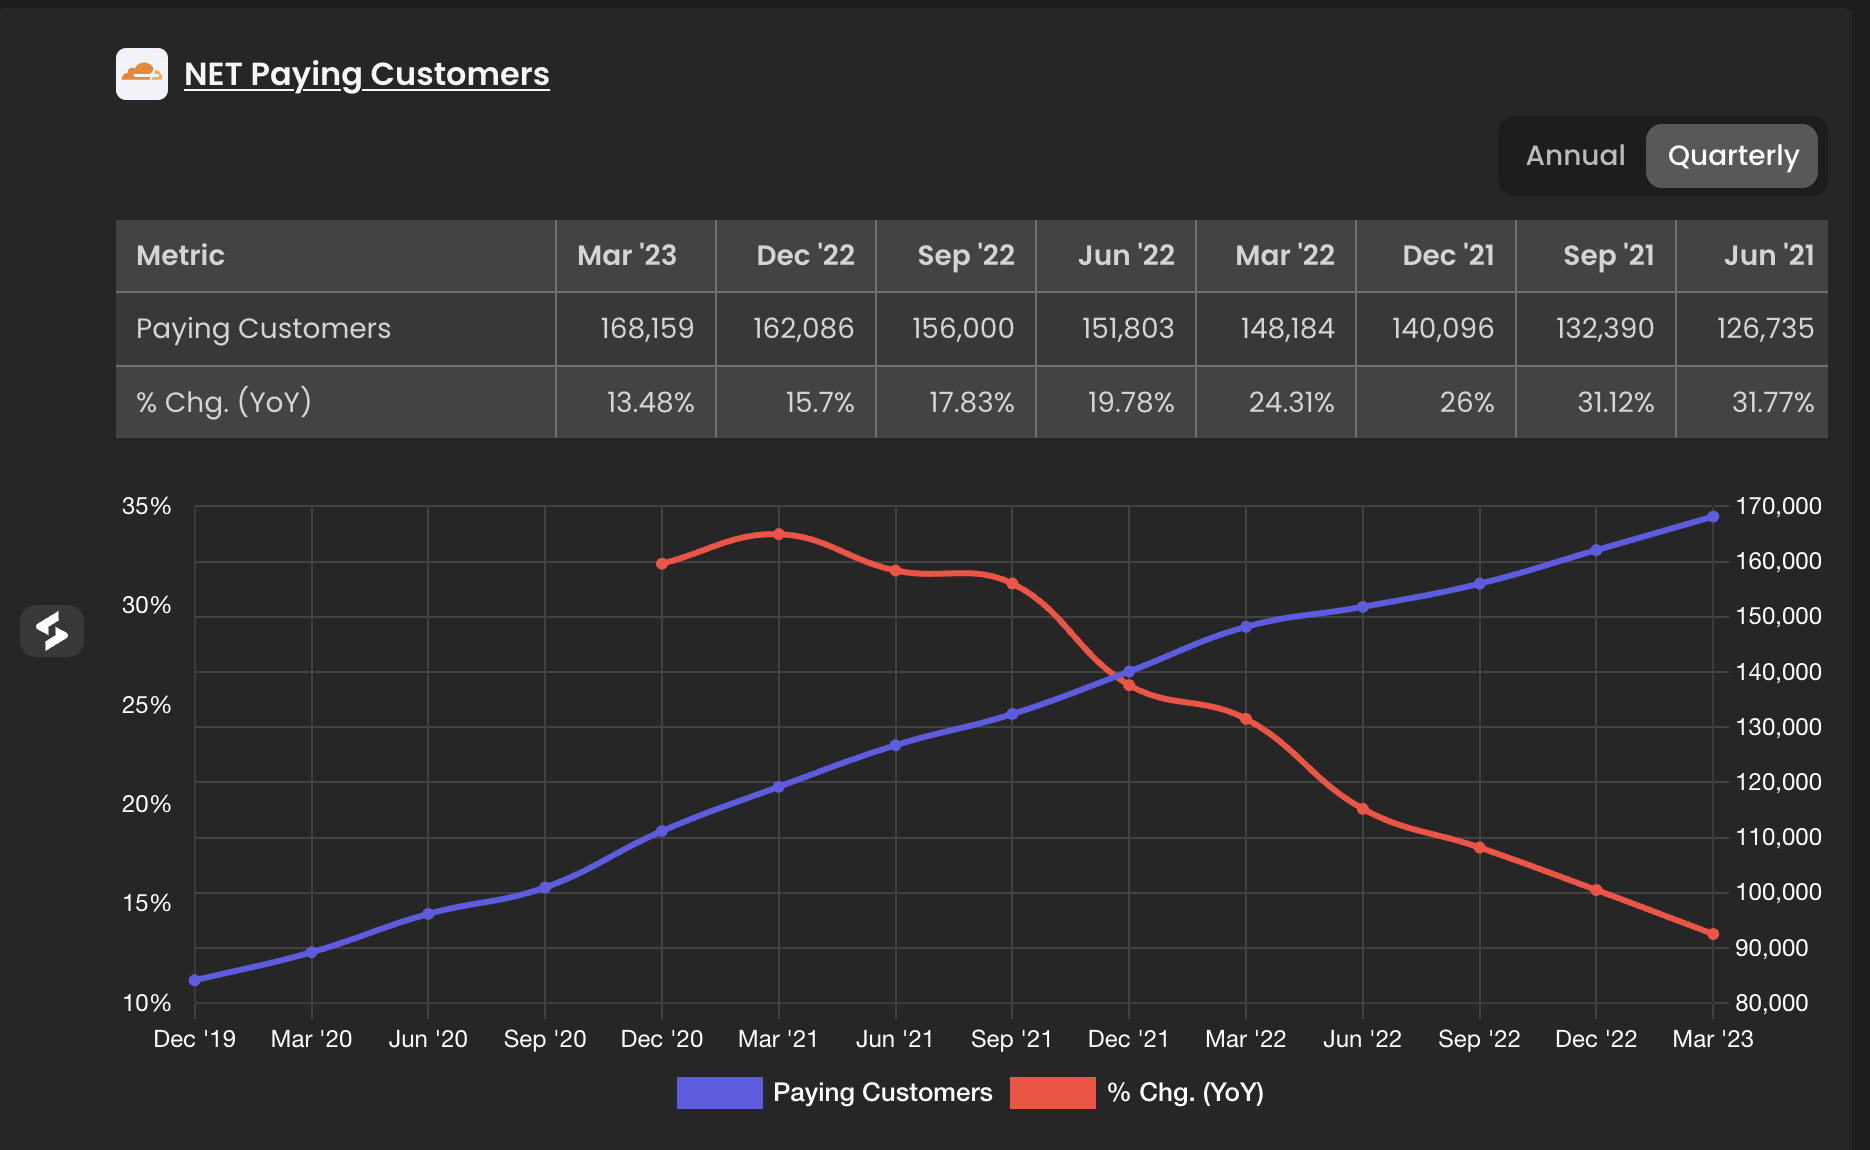Click the % Chg. (YoY) legend label
This screenshot has height=1150, width=1870.
[x=1186, y=1092]
